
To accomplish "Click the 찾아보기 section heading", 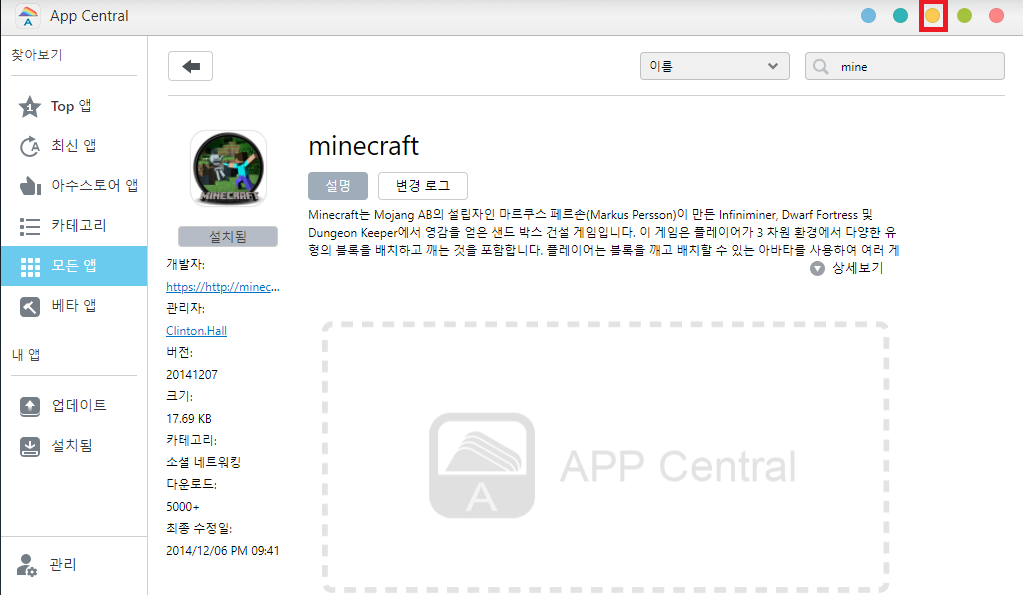I will coord(37,55).
